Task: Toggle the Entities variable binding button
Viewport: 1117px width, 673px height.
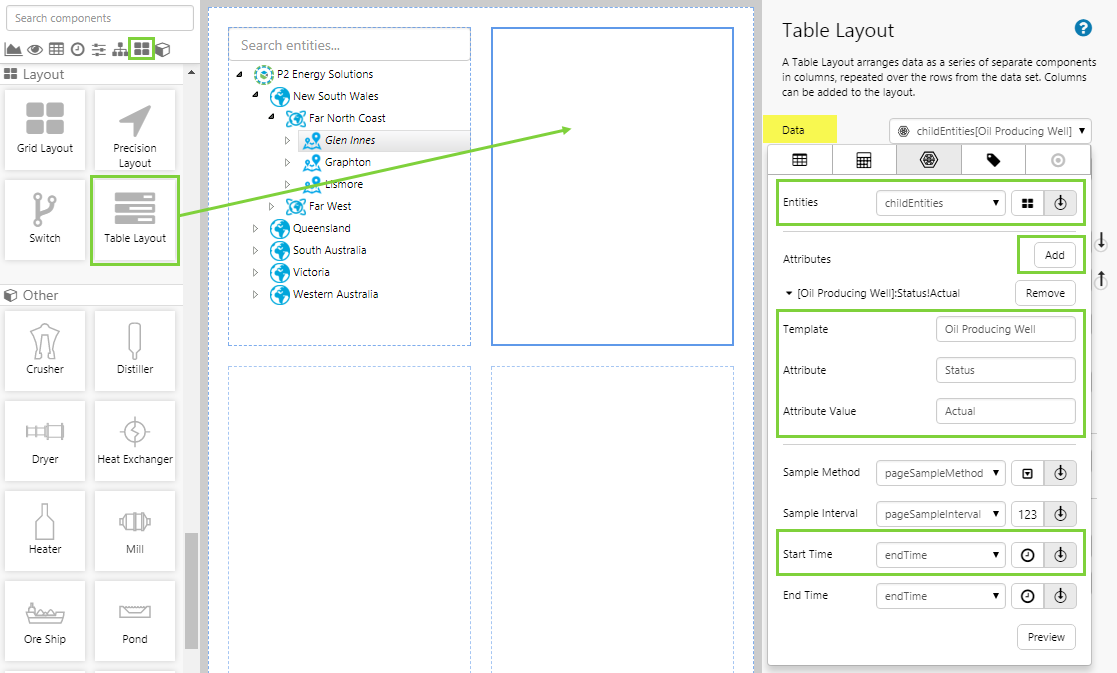Action: pos(1060,203)
